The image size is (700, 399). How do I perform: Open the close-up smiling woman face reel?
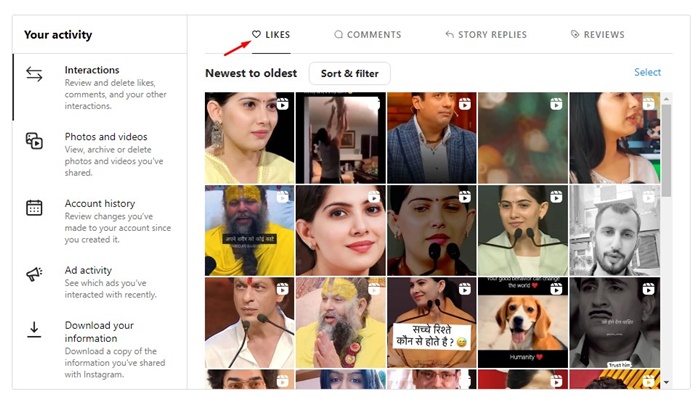[x=341, y=230]
